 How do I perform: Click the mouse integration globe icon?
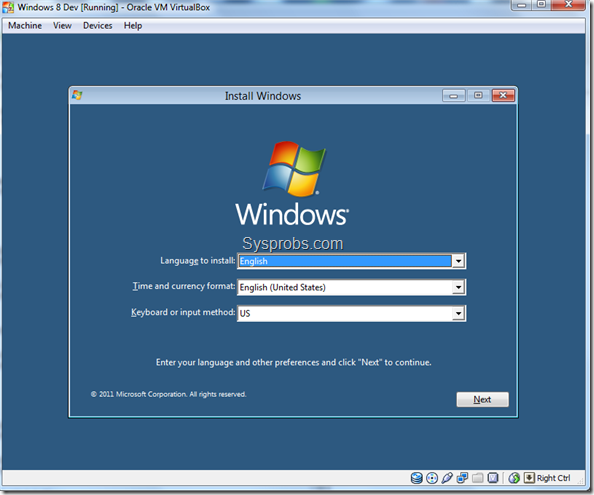[514, 478]
